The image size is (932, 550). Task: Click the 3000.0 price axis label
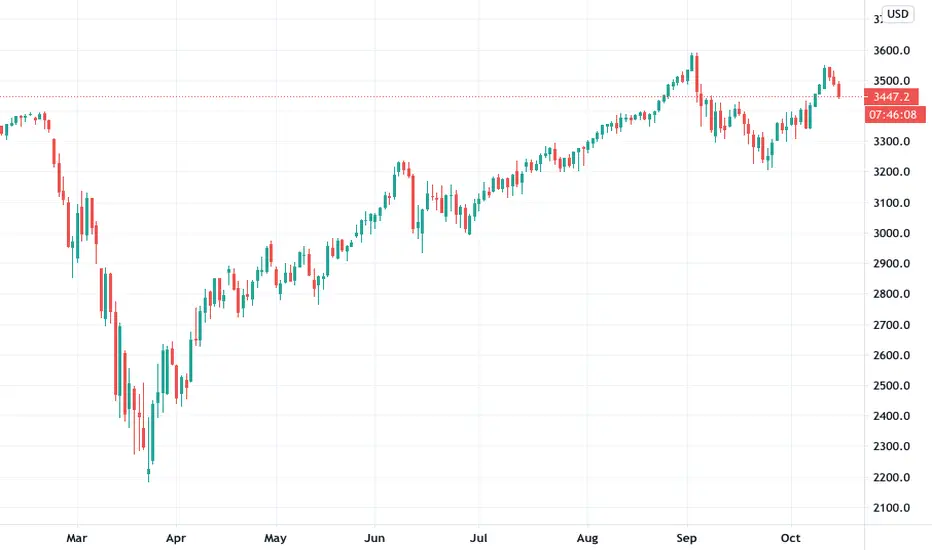891,233
